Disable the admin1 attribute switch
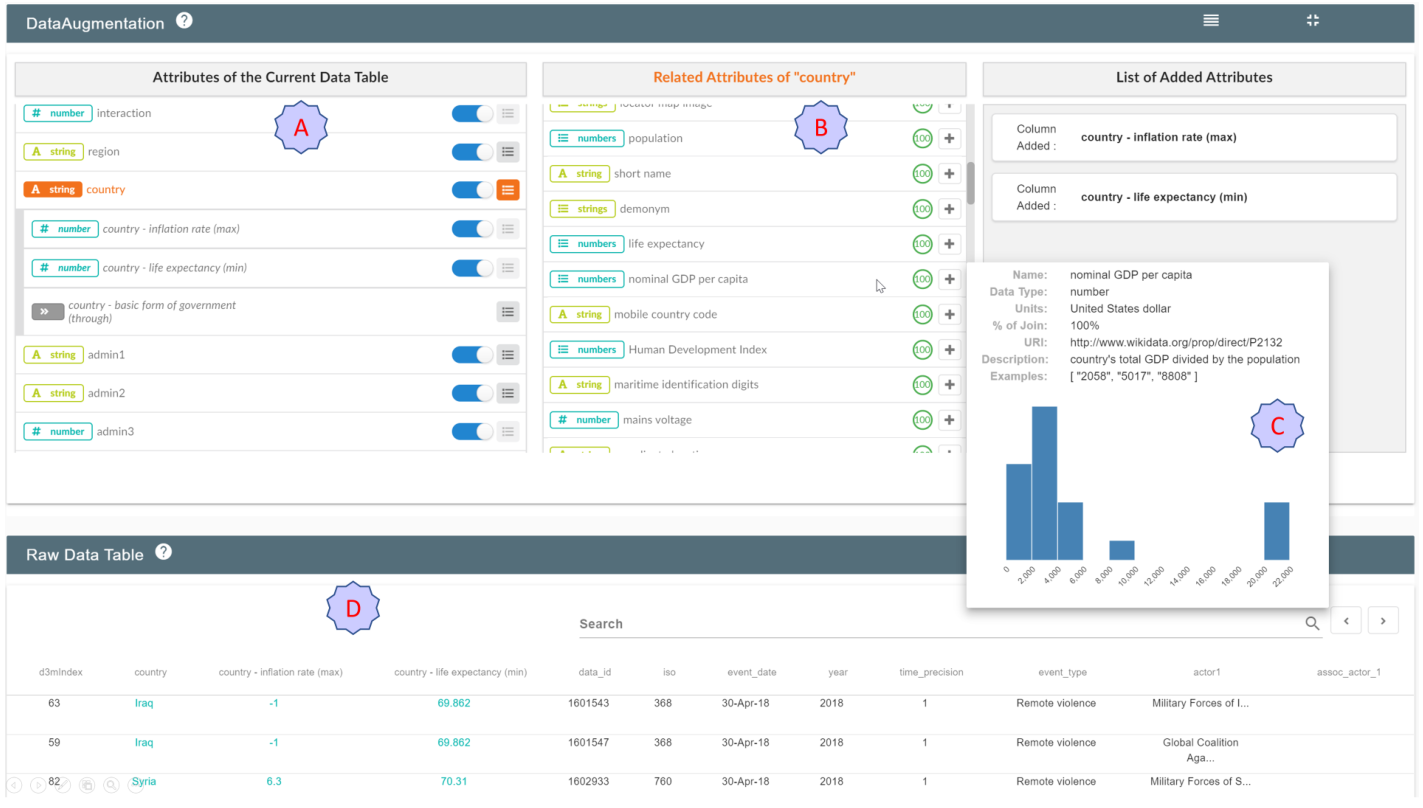The image size is (1423, 808). [472, 355]
